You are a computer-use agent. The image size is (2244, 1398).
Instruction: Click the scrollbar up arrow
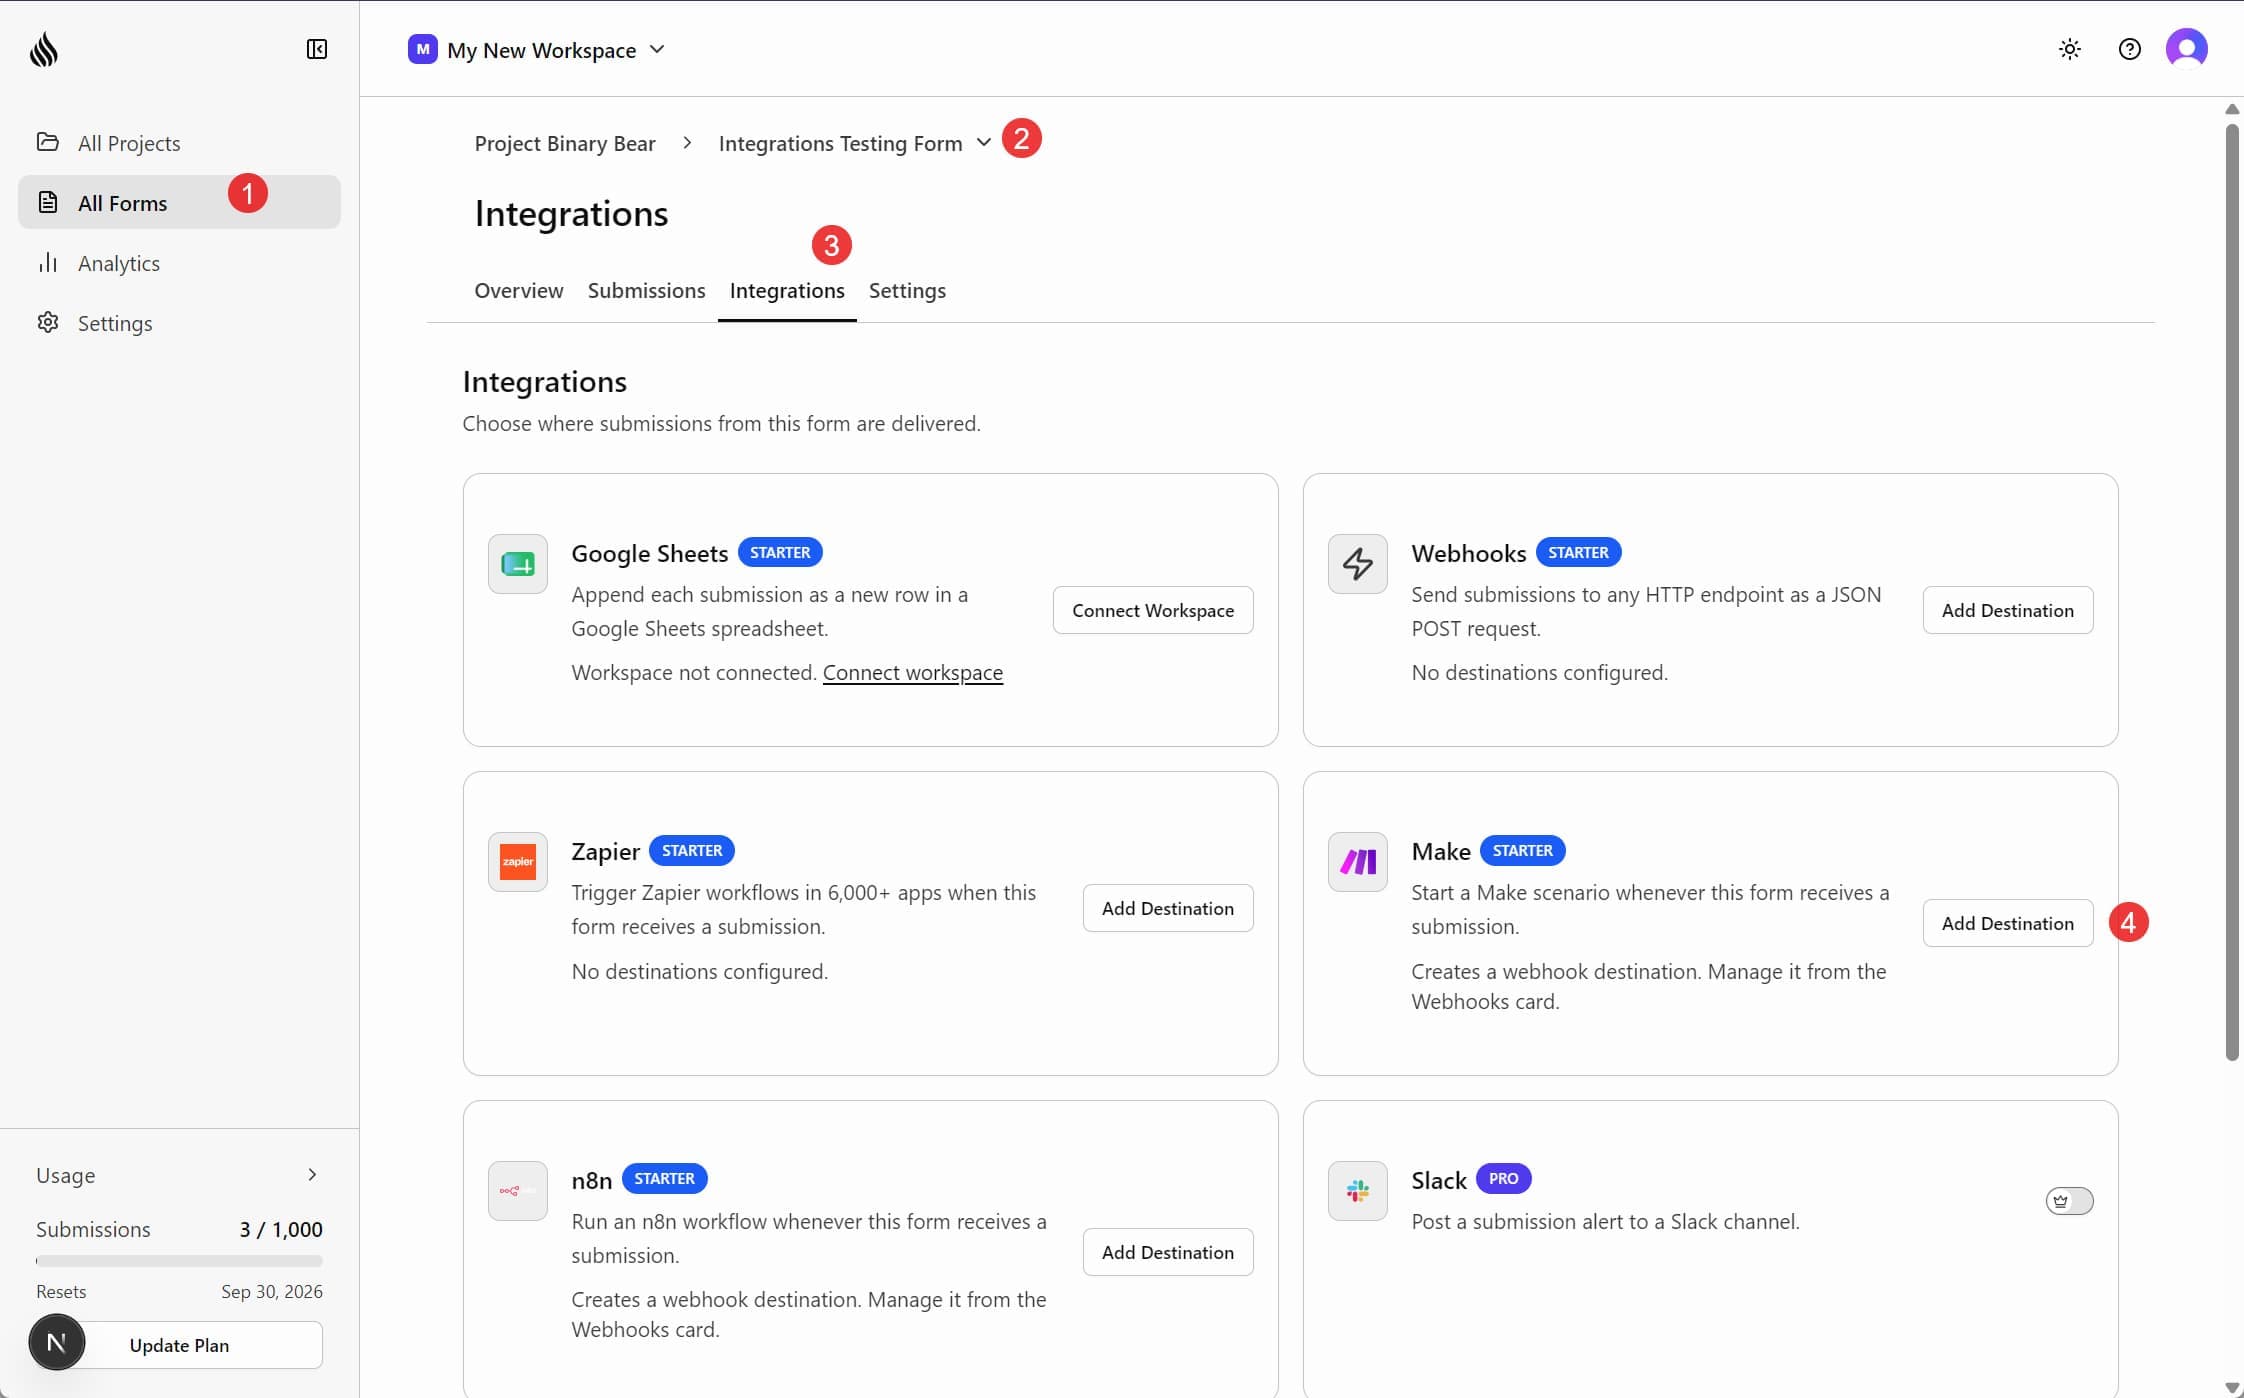(2232, 109)
